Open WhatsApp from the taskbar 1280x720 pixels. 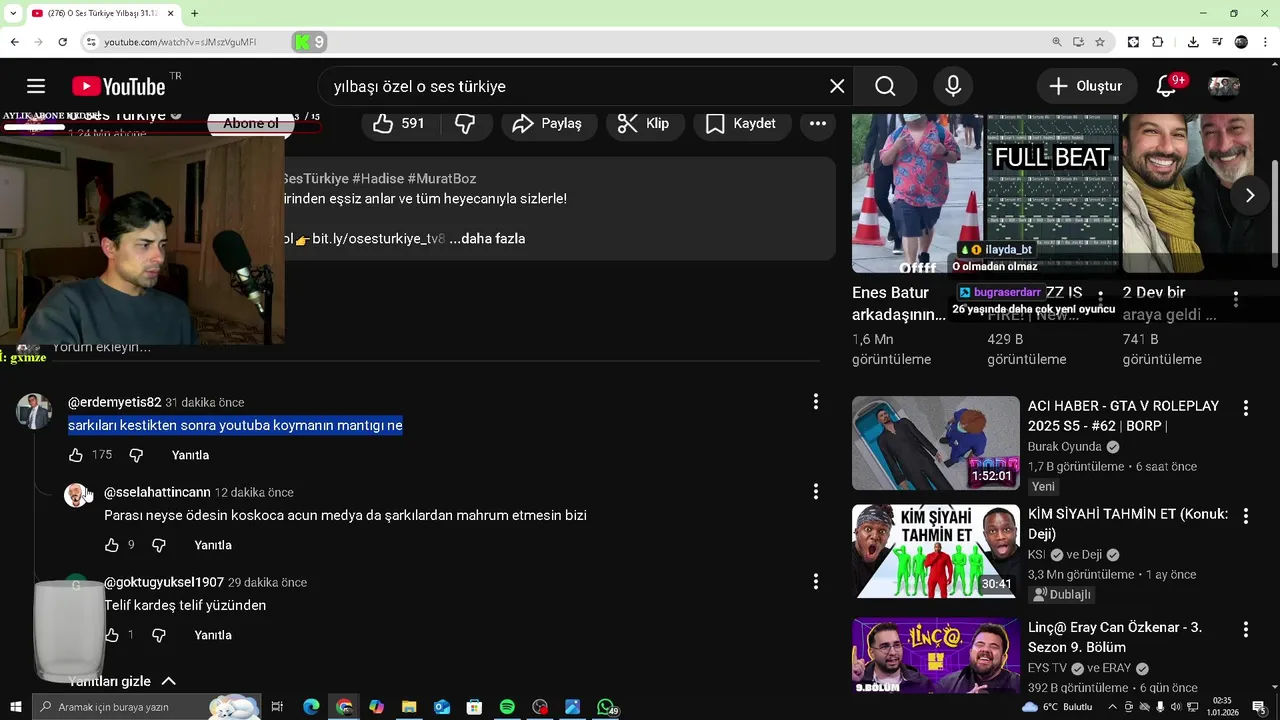(x=605, y=707)
